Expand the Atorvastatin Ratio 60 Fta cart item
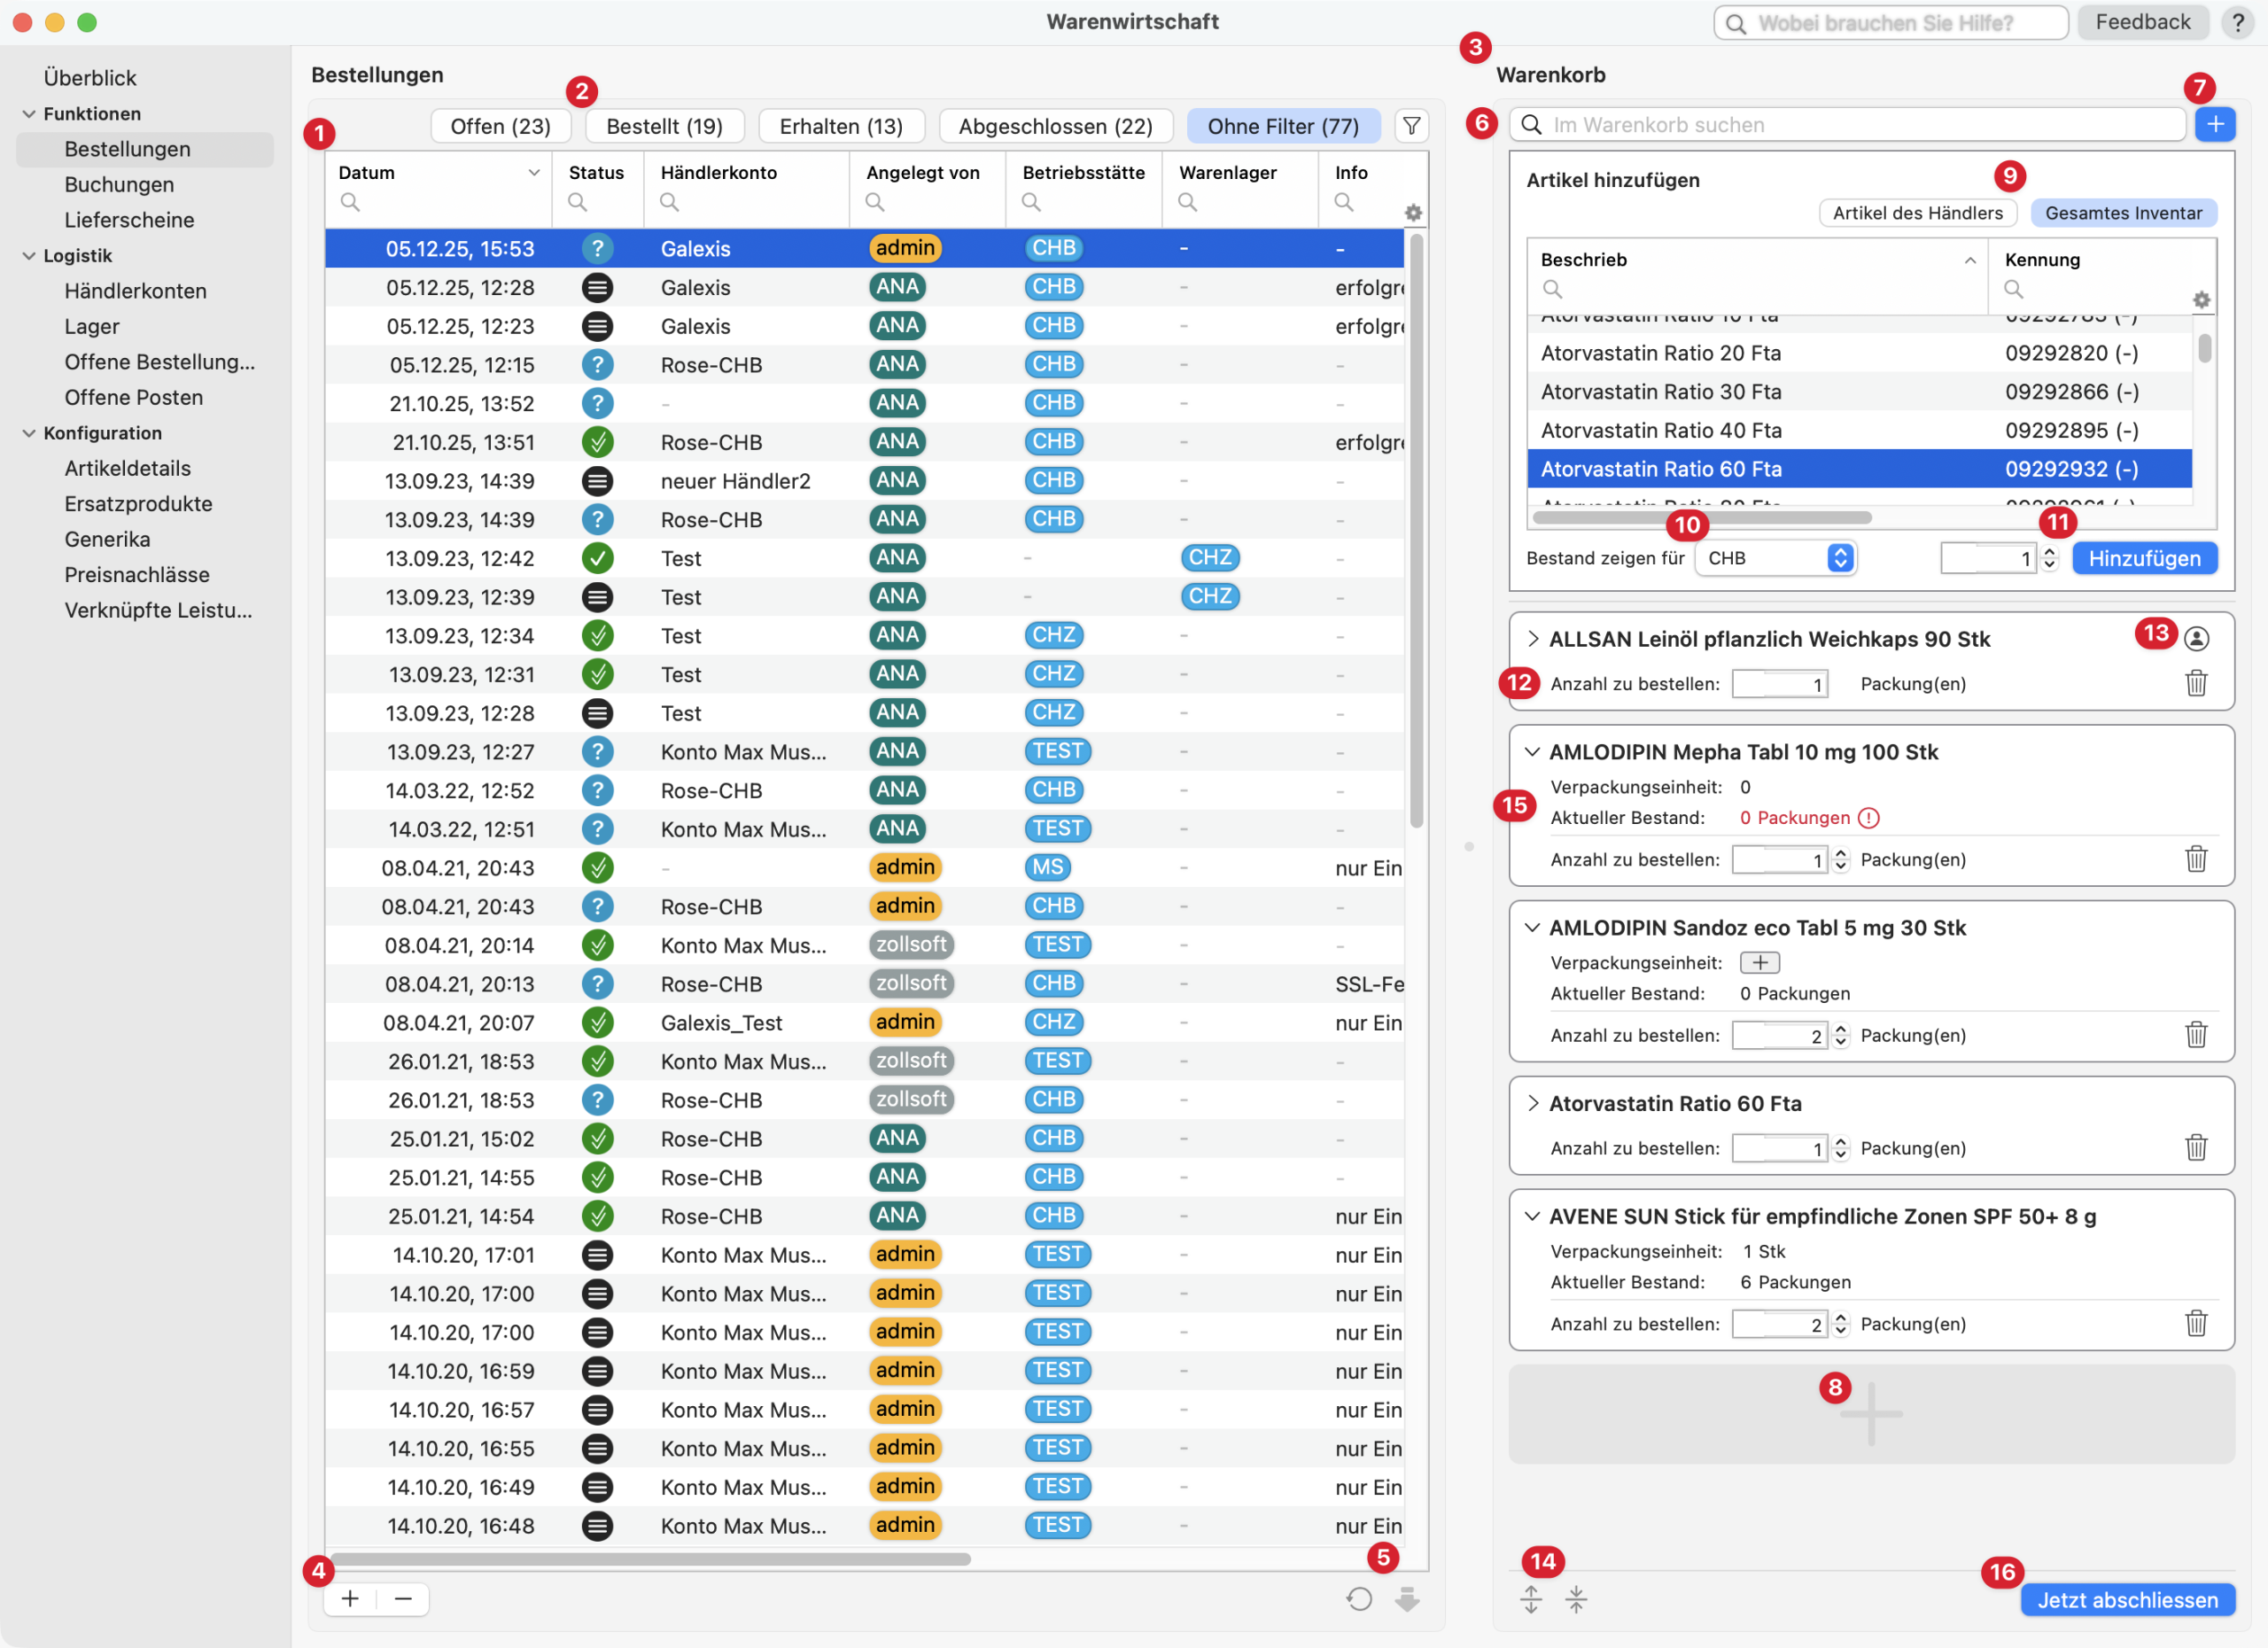 pos(1532,1103)
